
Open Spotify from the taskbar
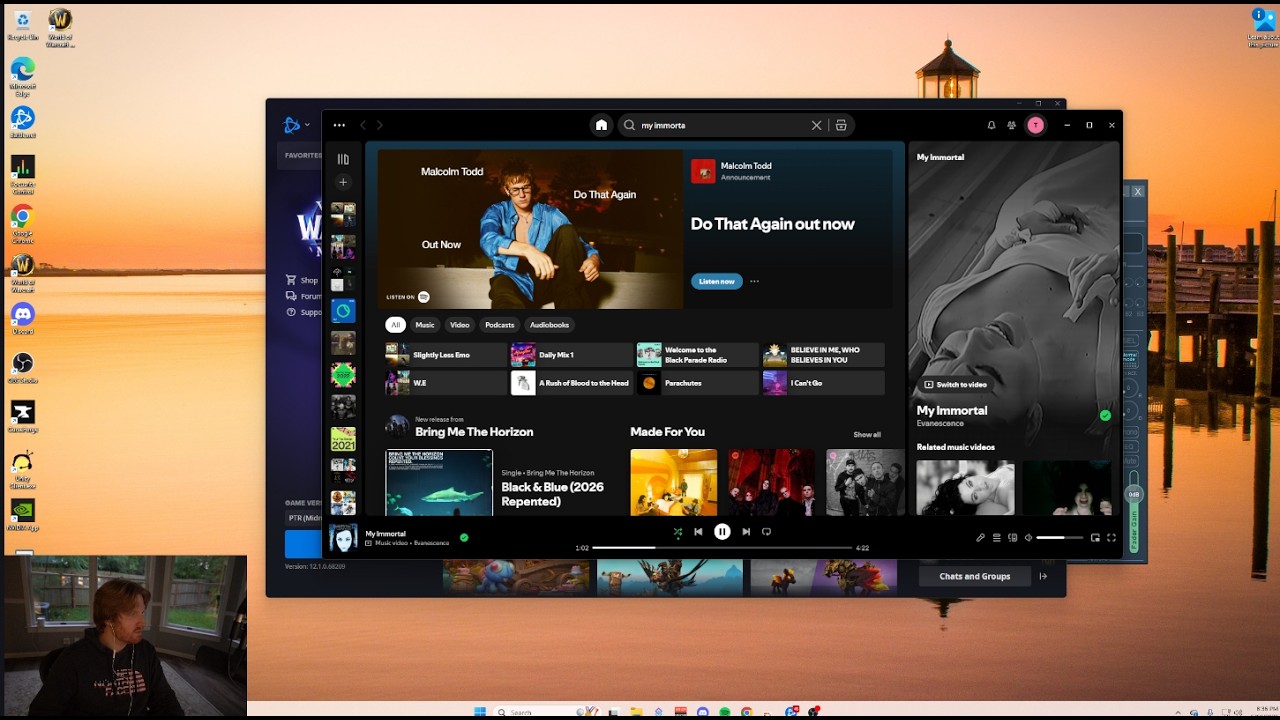tap(725, 712)
